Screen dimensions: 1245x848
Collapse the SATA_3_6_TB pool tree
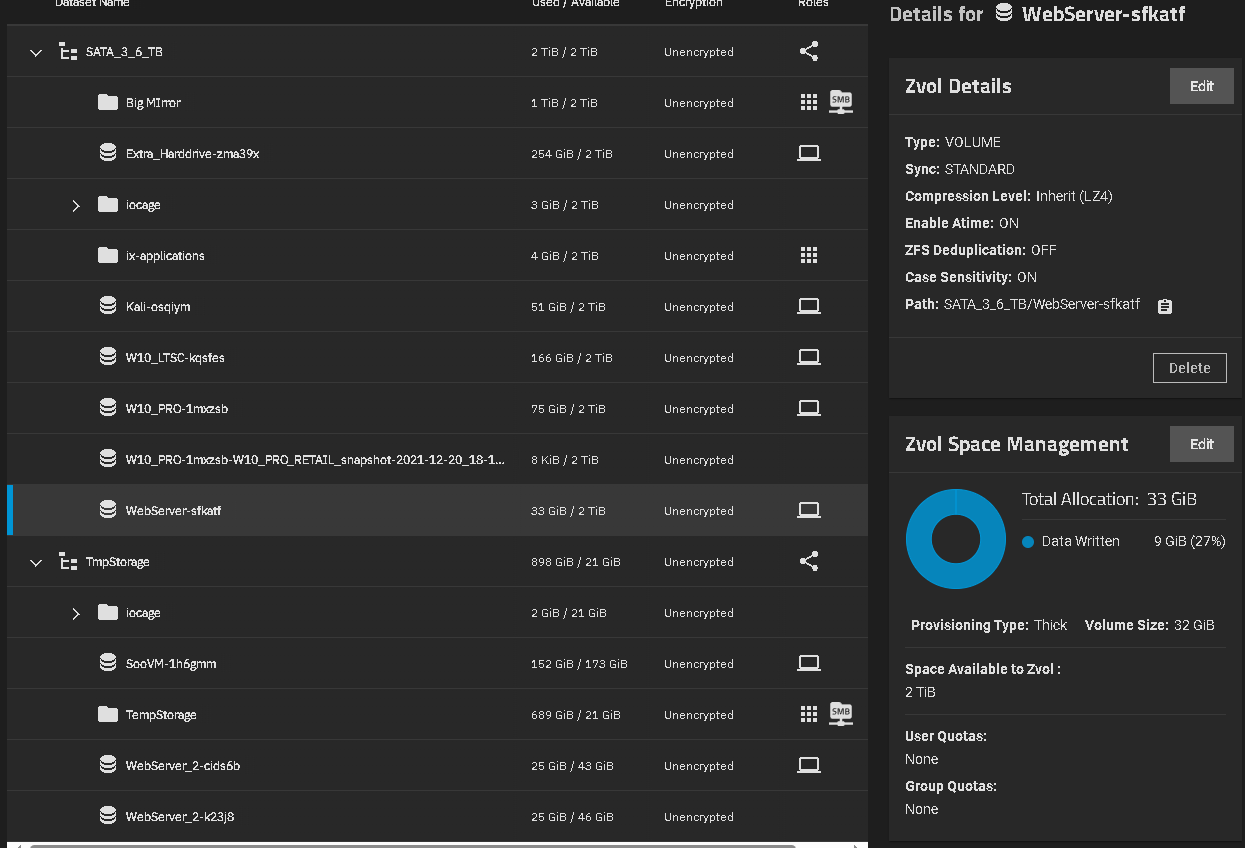pos(36,52)
